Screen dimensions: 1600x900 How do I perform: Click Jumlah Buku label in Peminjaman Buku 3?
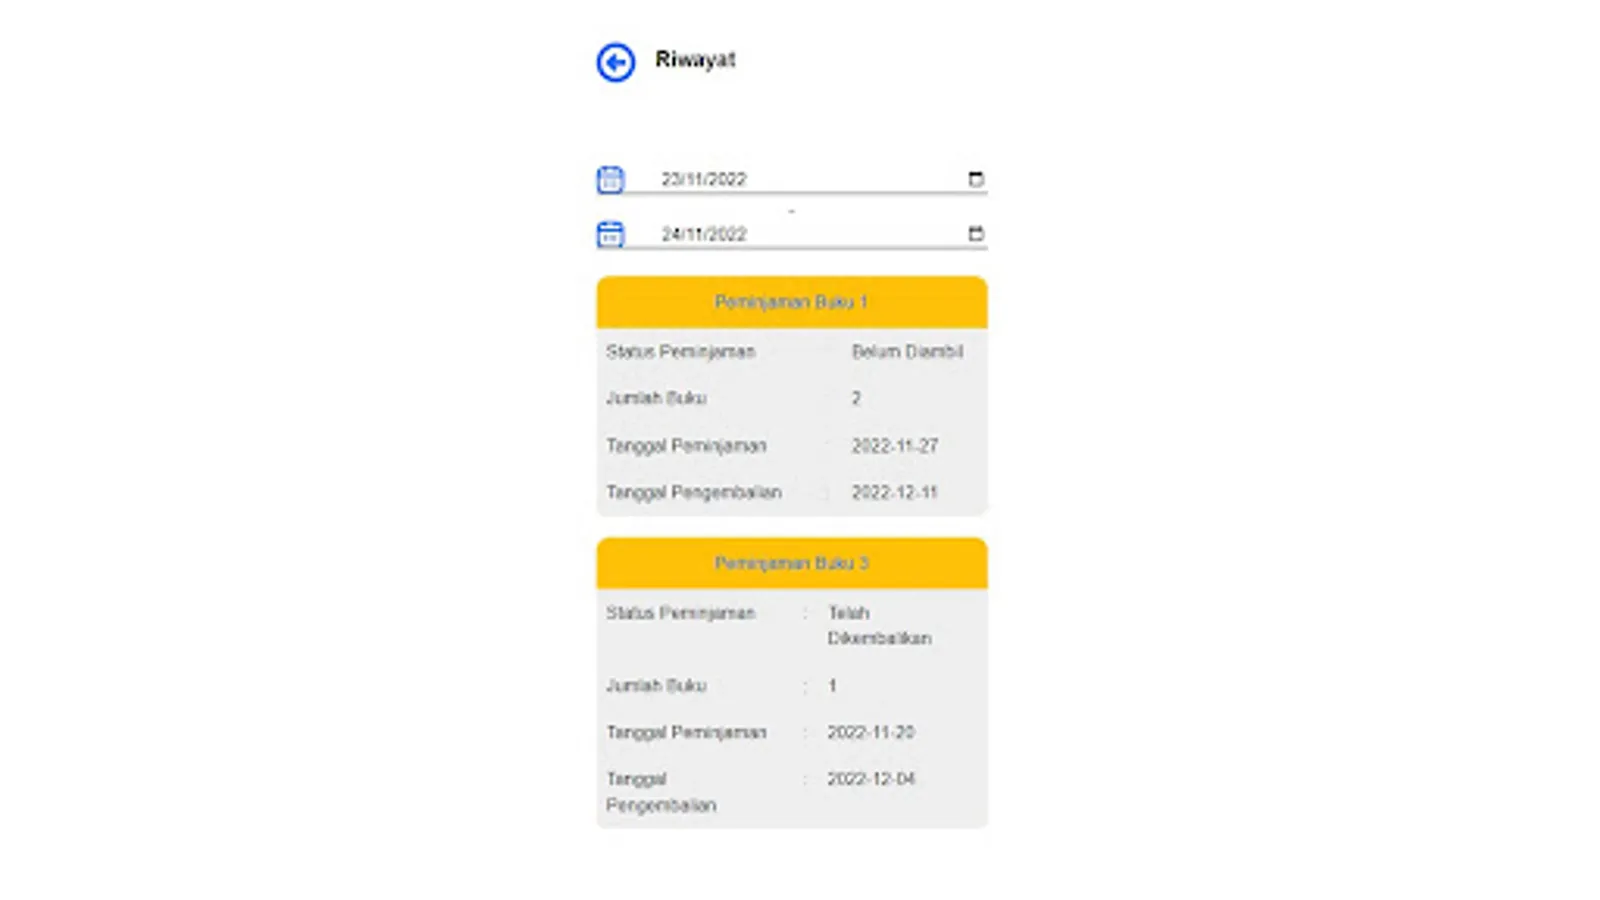pyautogui.click(x=656, y=685)
